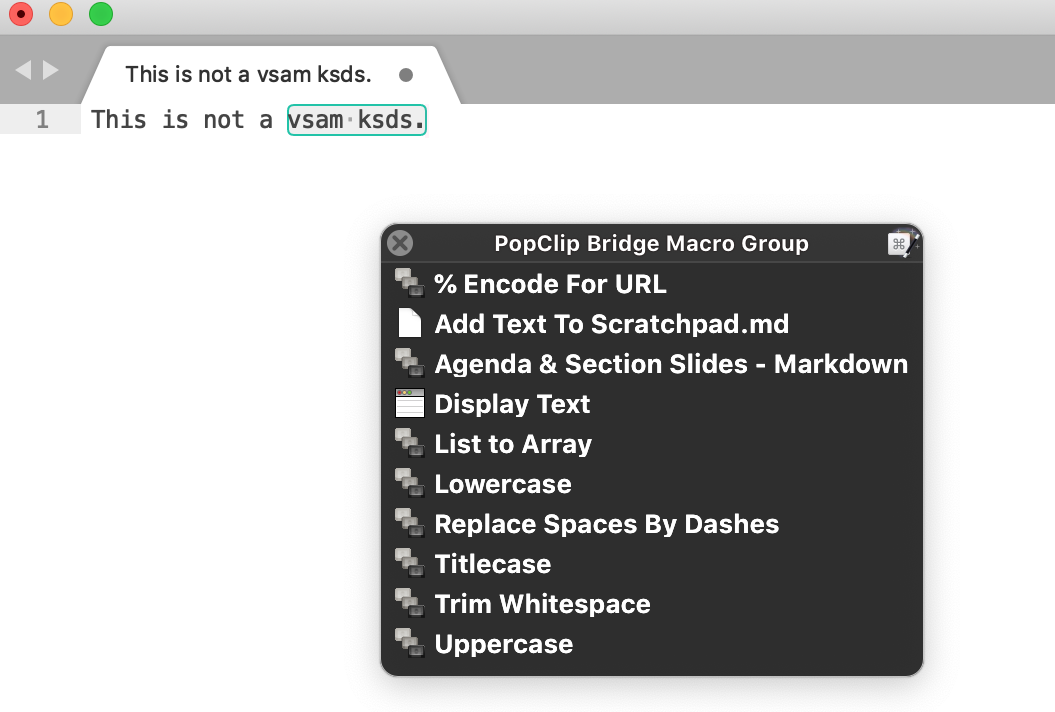Click the macro icon beside Titlecase

tap(410, 564)
